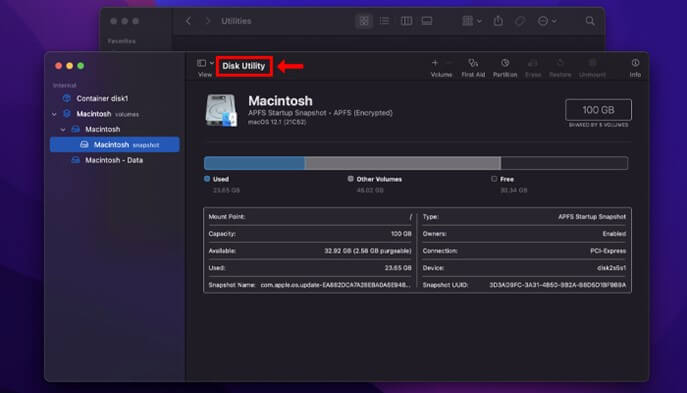Click the Restore toolbar icon
Viewport: 687px width, 393px height.
click(x=560, y=63)
